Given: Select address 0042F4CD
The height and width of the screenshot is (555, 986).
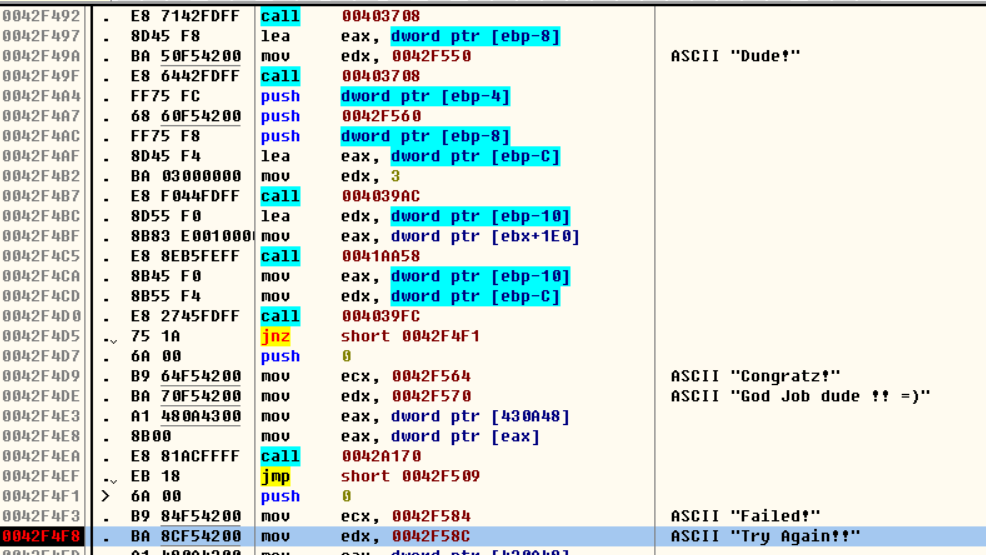Looking at the screenshot, I should 42,296.
